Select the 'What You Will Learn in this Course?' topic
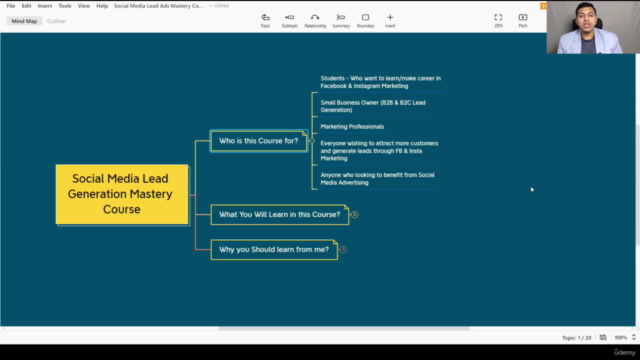This screenshot has height=360, width=640. coord(280,215)
